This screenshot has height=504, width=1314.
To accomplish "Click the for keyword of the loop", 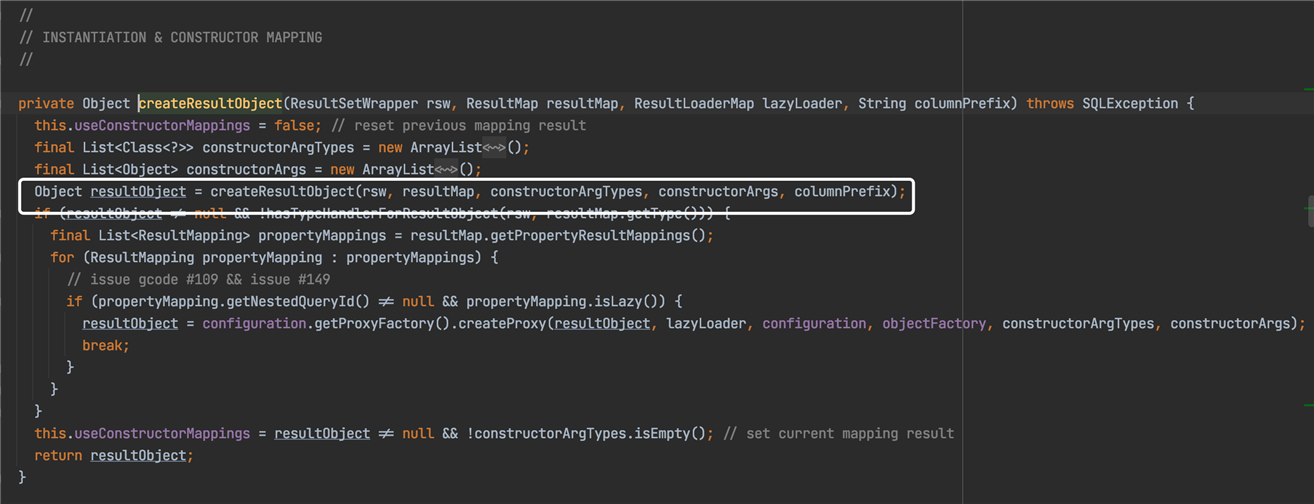I will point(62,257).
